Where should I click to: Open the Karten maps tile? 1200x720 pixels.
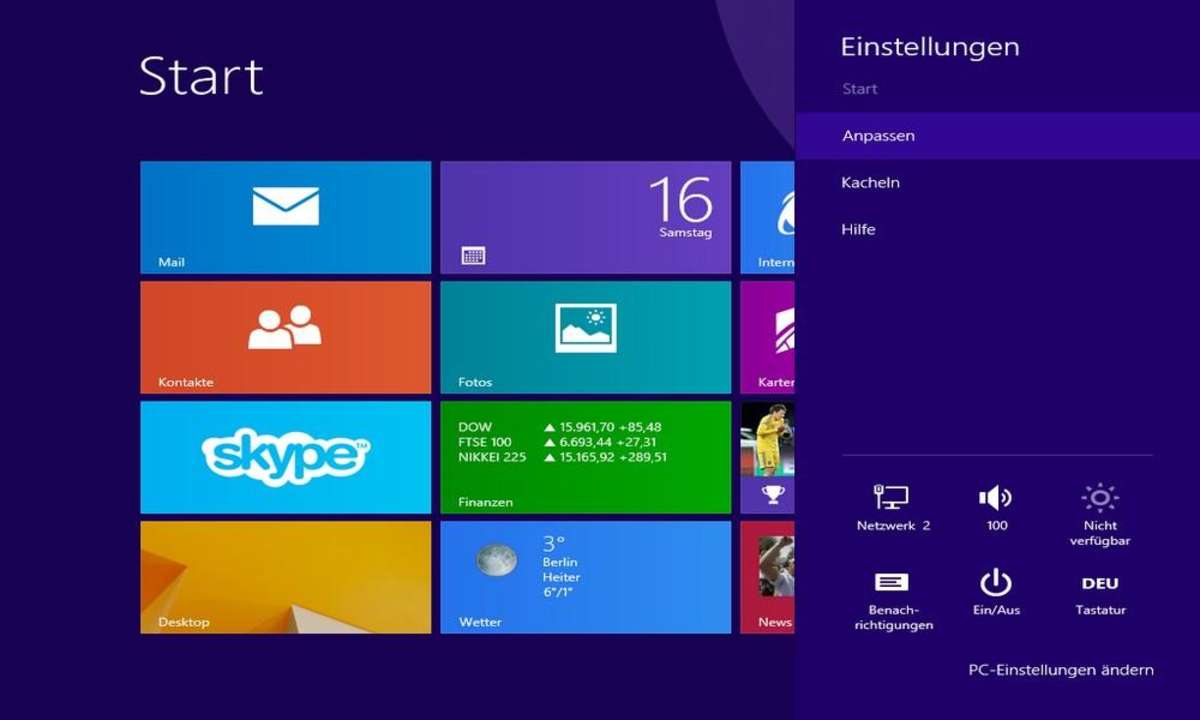[x=768, y=337]
